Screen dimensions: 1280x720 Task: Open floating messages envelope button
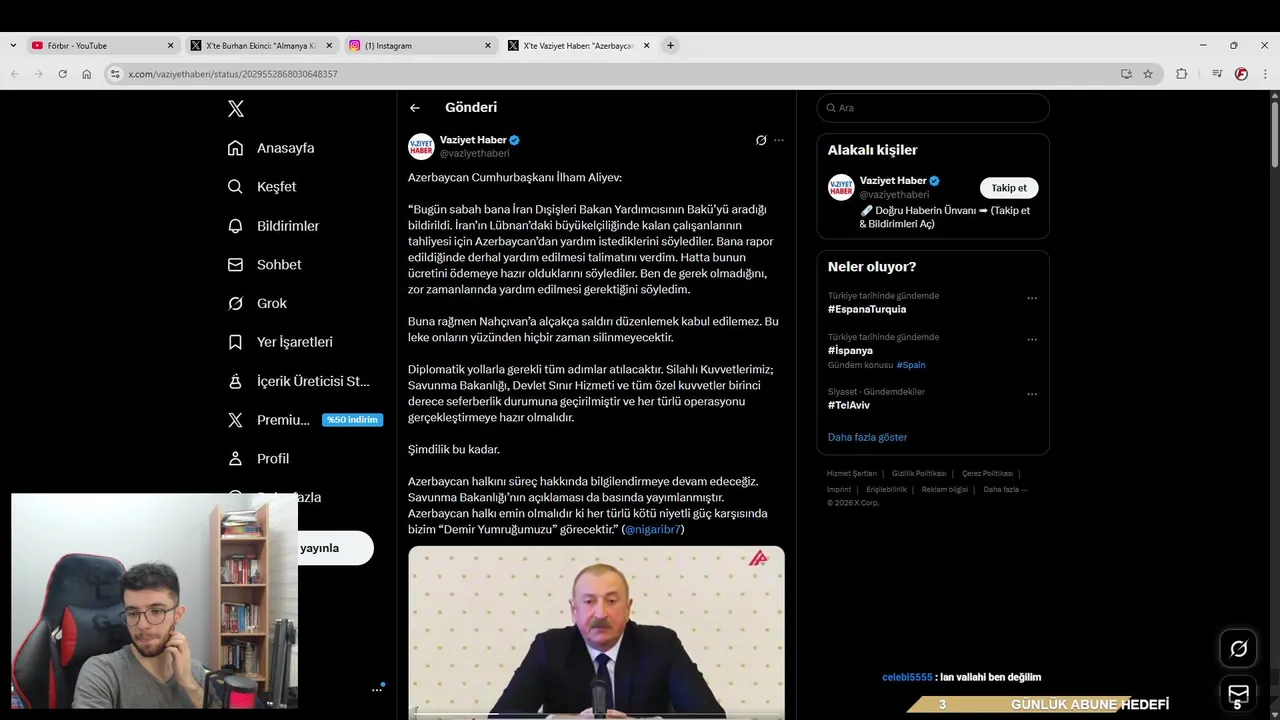pyautogui.click(x=1238, y=693)
